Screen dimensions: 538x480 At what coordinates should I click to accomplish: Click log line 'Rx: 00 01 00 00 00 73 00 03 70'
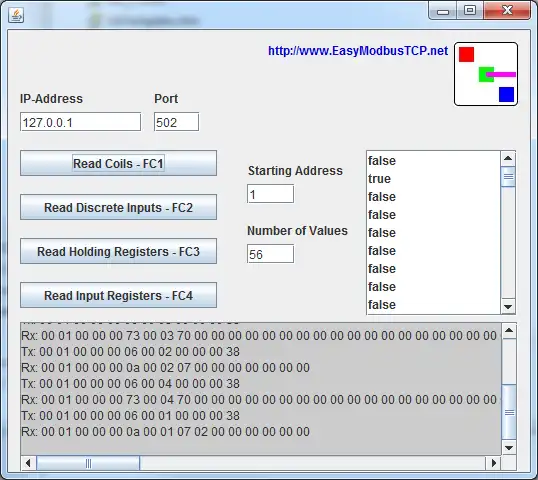pos(261,336)
